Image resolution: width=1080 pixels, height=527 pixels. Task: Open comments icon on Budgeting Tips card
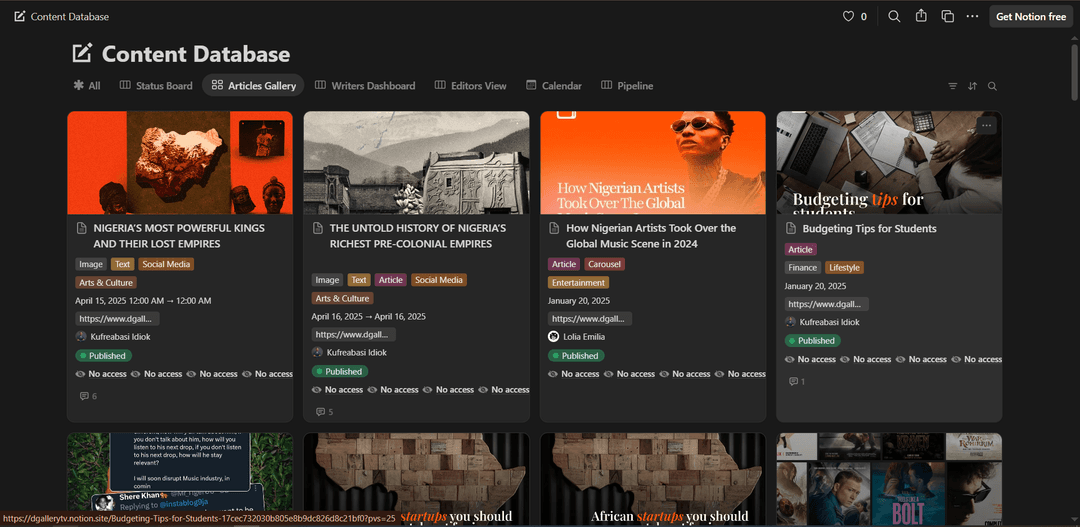(x=794, y=382)
